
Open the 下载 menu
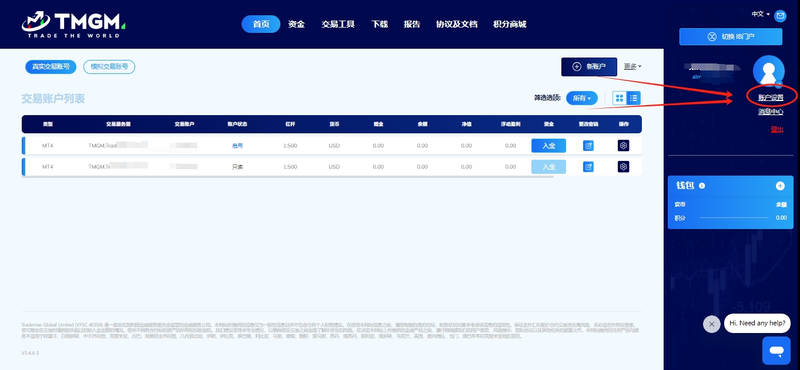(380, 24)
